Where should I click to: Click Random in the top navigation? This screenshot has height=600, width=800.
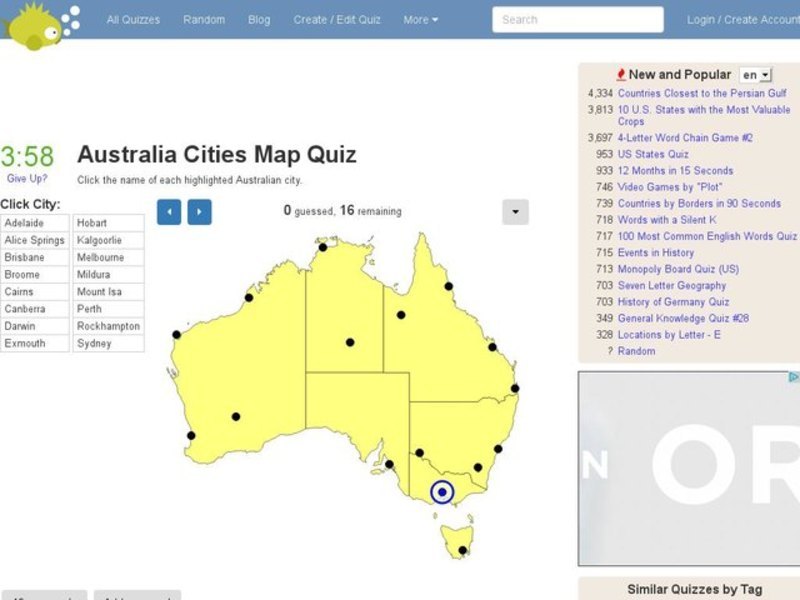[x=204, y=19]
